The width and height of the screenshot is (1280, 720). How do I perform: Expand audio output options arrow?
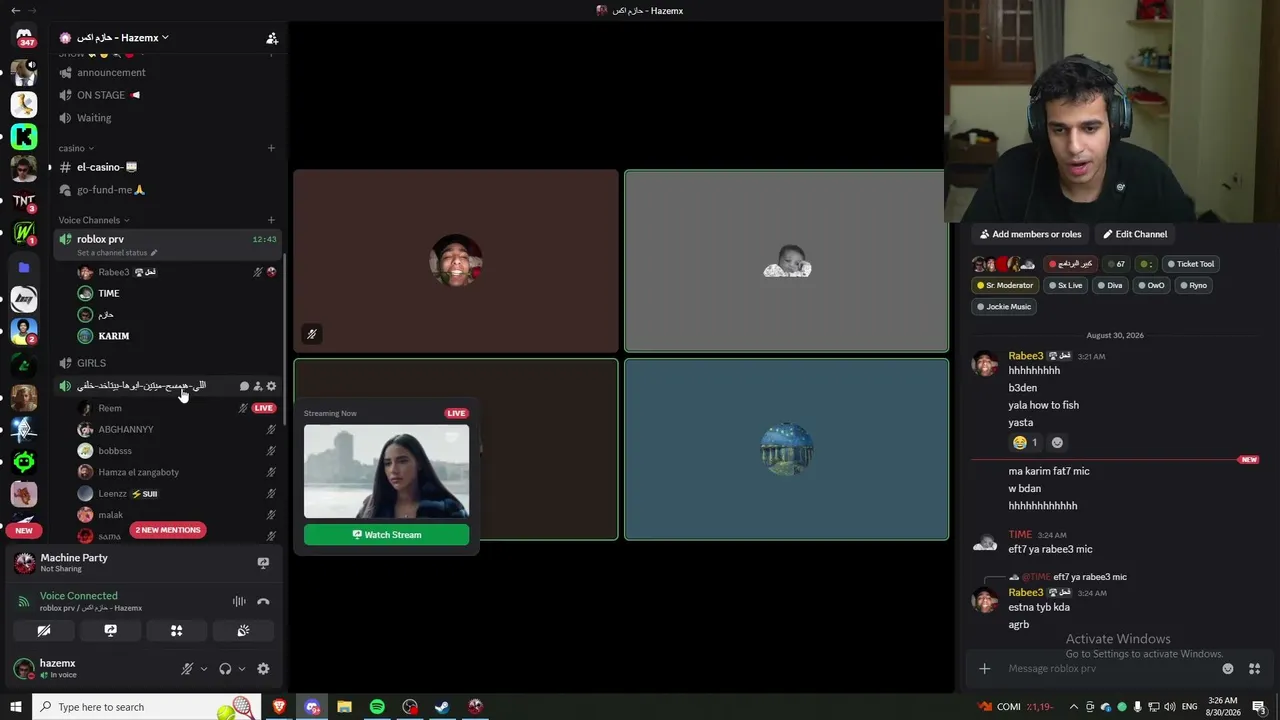[x=242, y=669]
